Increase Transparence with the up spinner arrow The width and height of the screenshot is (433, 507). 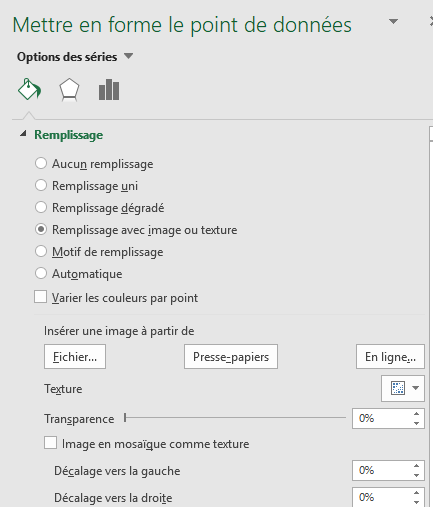point(416,414)
